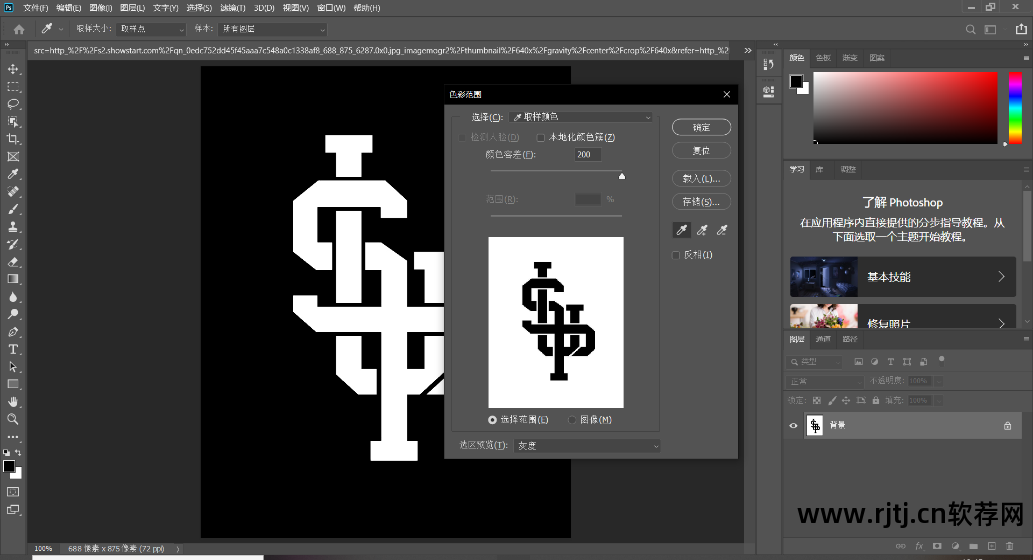Viewport: 1033px width, 560px height.
Task: Click the 复位 button
Action: pos(702,150)
